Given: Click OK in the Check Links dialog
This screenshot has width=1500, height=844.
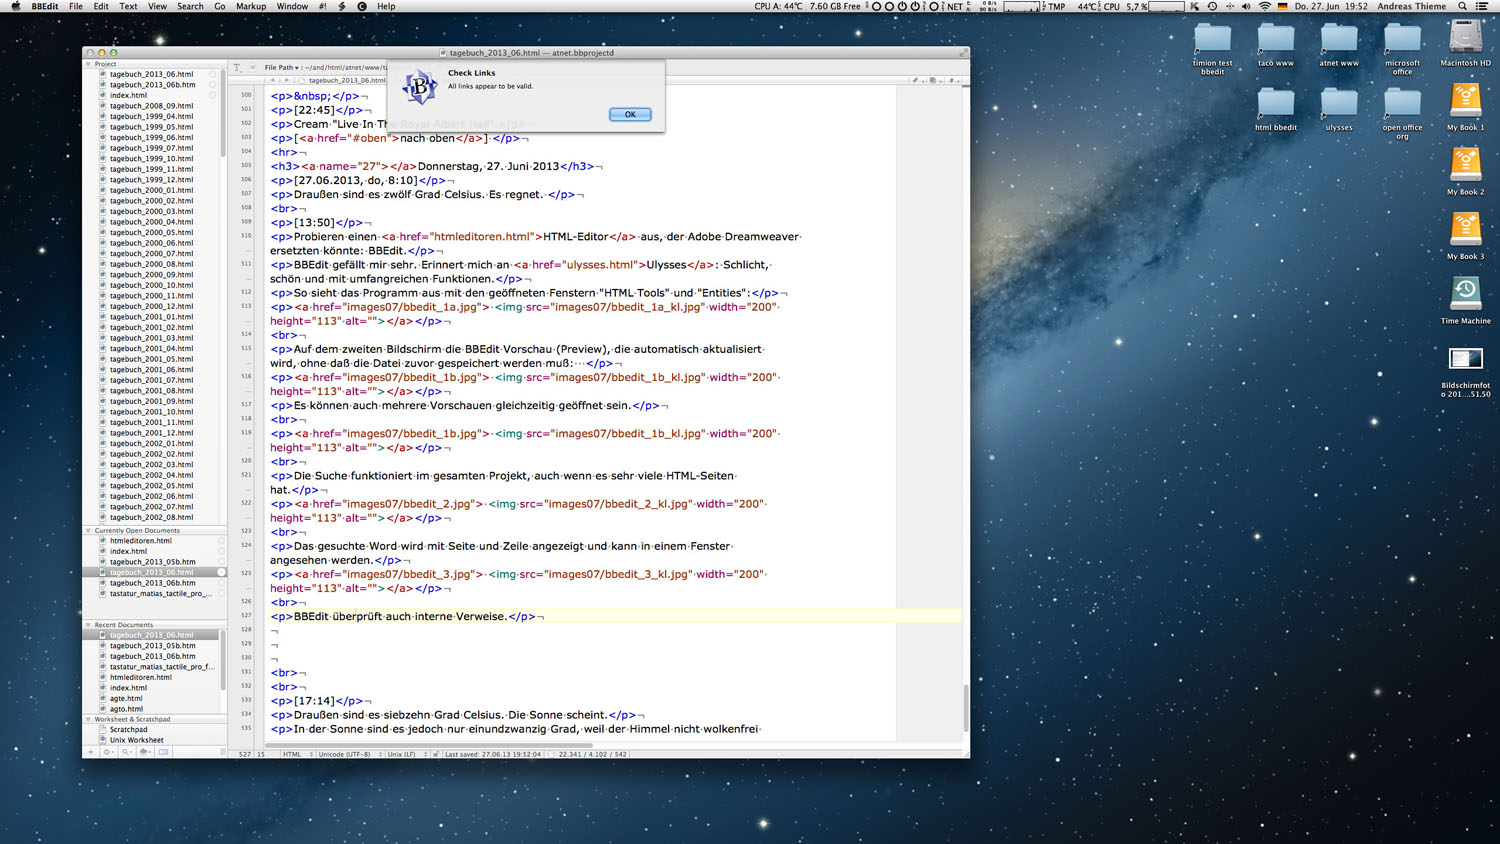Looking at the screenshot, I should pos(630,114).
